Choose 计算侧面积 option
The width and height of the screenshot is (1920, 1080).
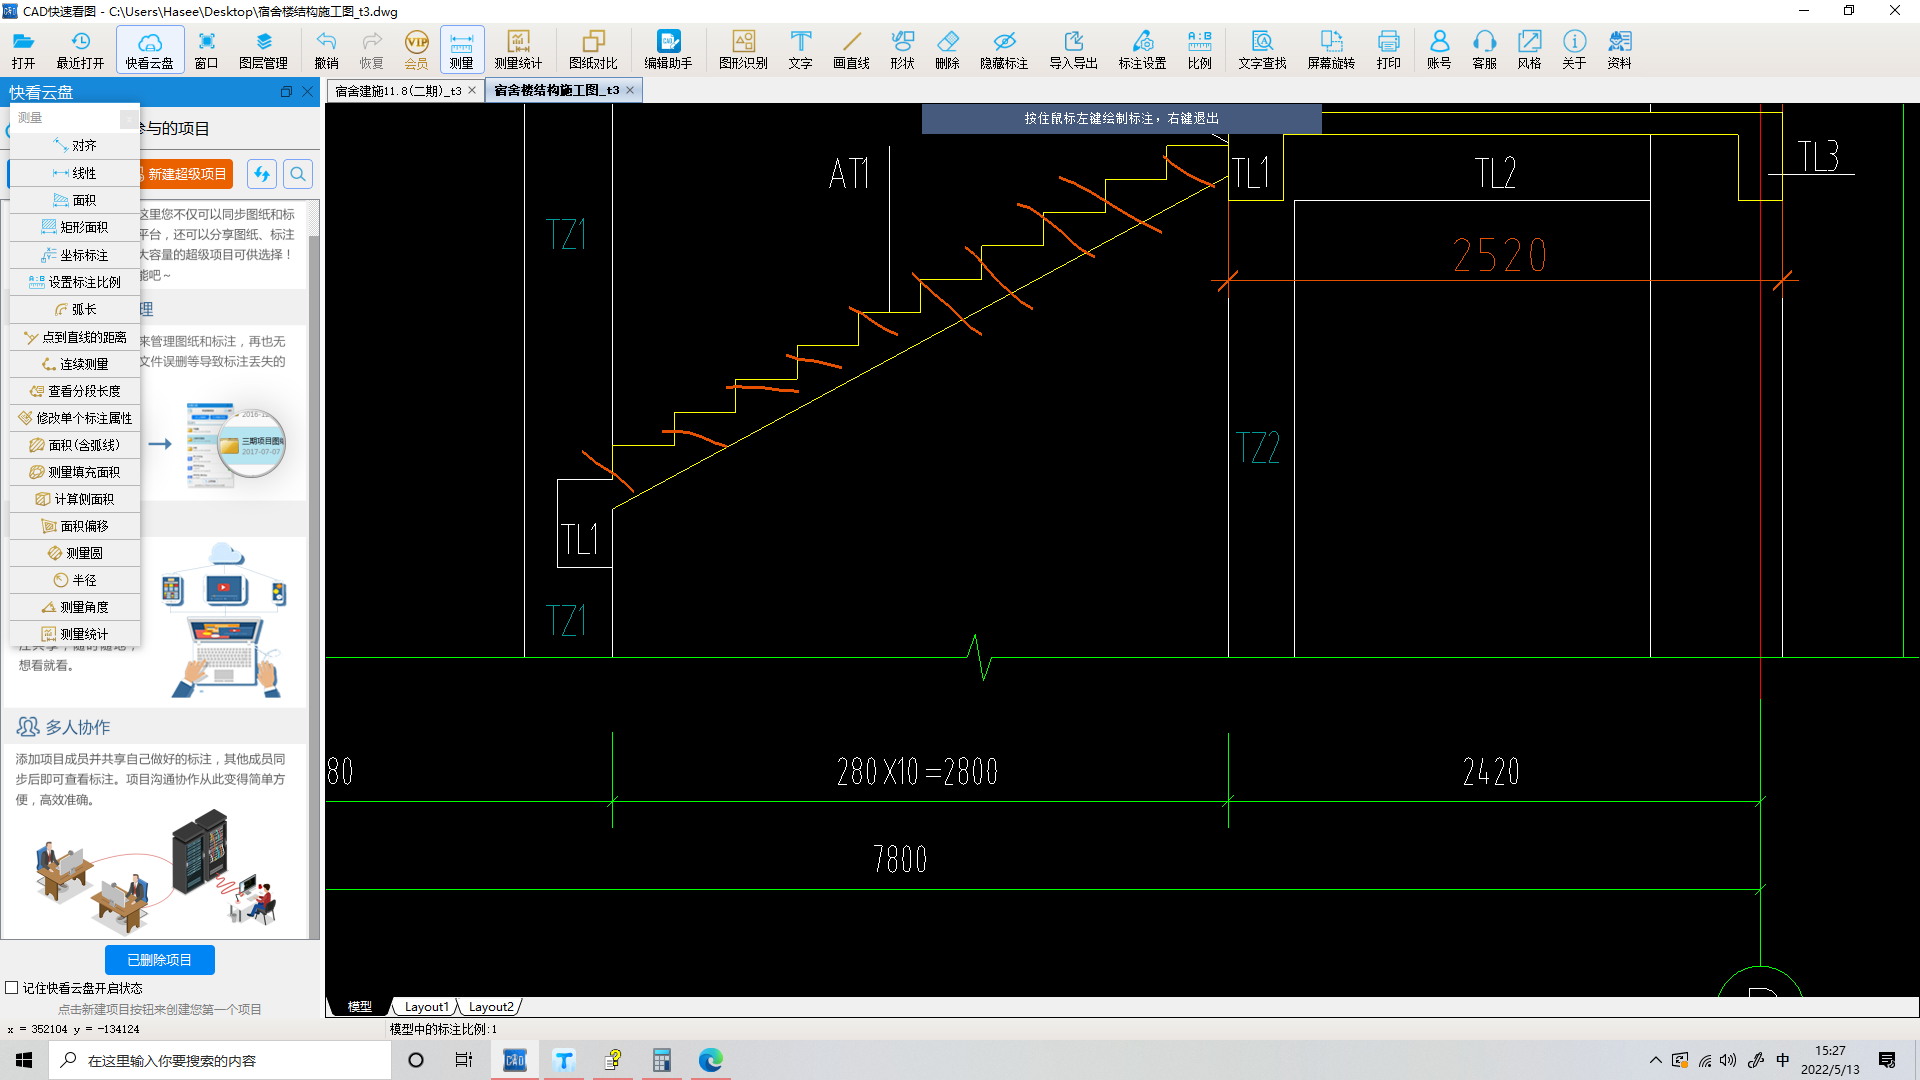pos(75,499)
